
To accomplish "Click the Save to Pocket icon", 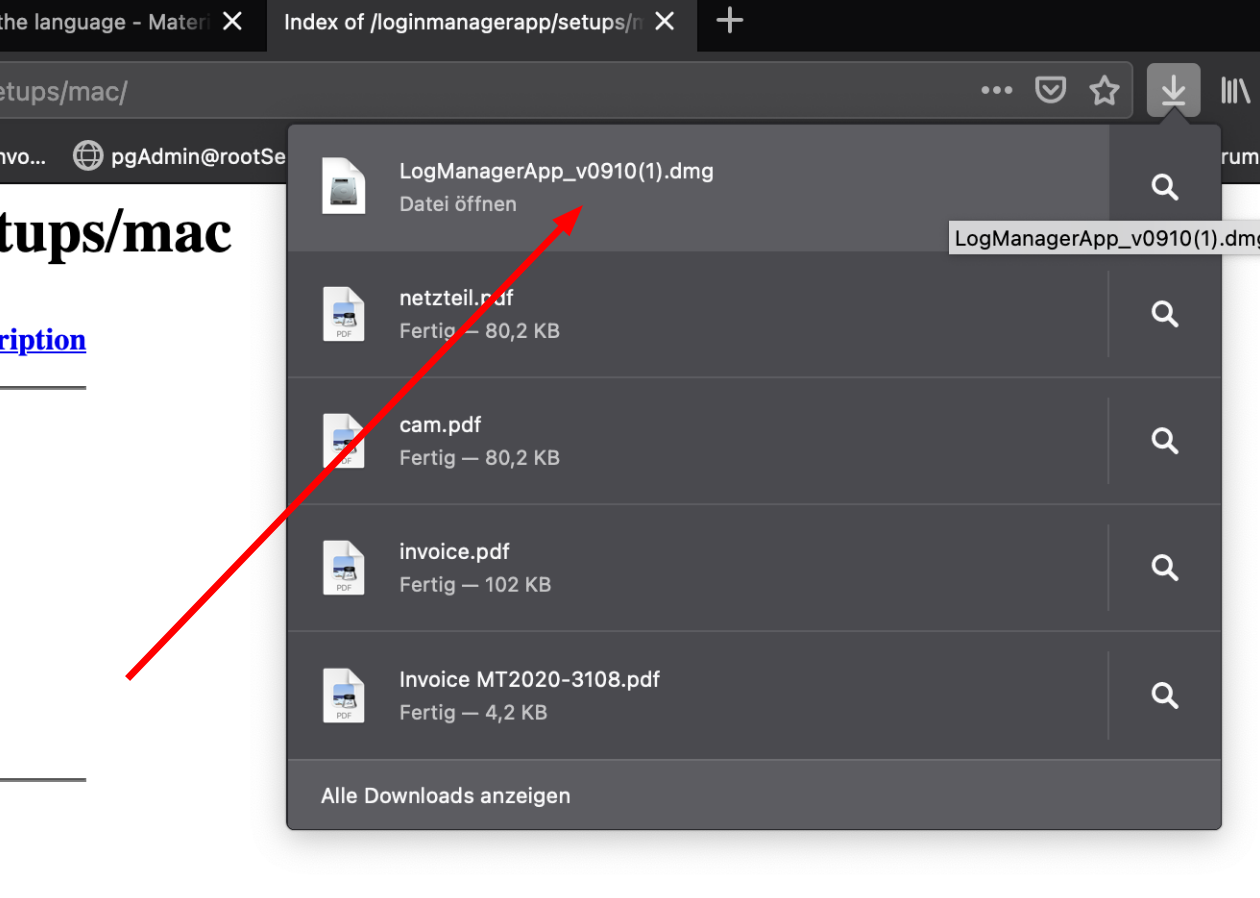I will click(1050, 91).
